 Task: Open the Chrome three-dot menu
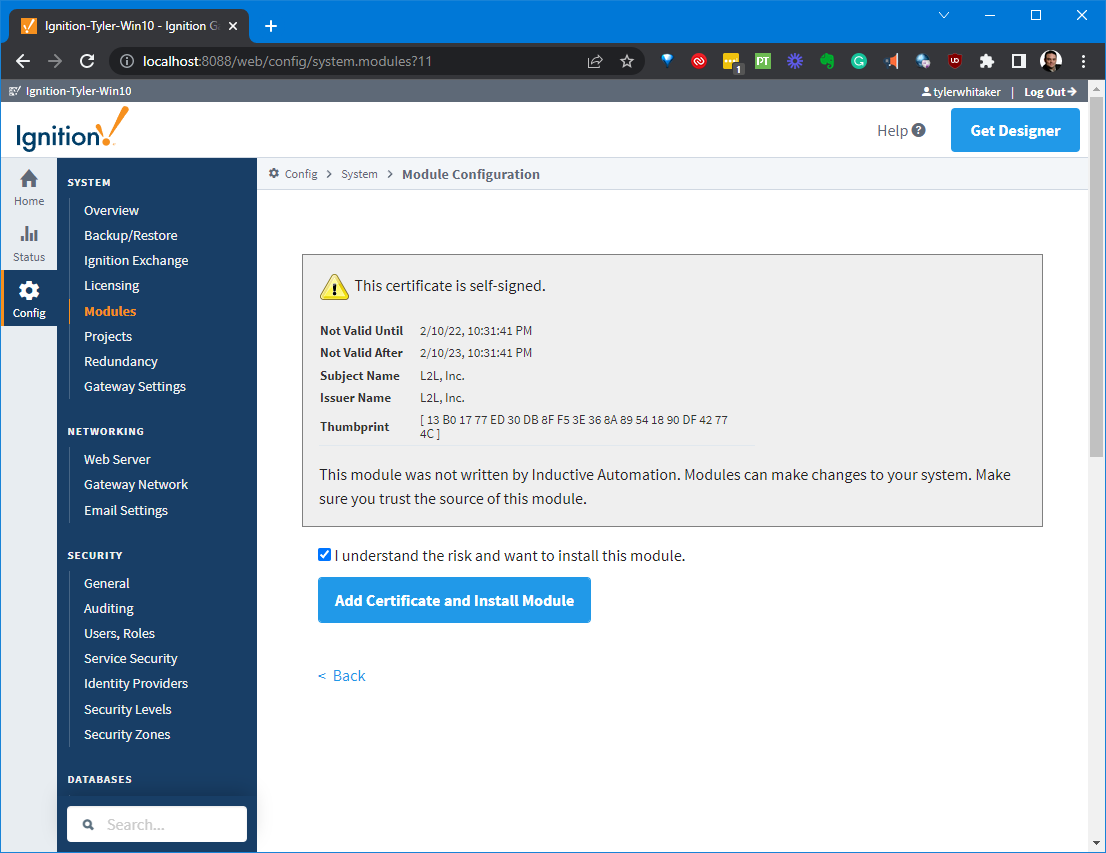click(x=1083, y=61)
